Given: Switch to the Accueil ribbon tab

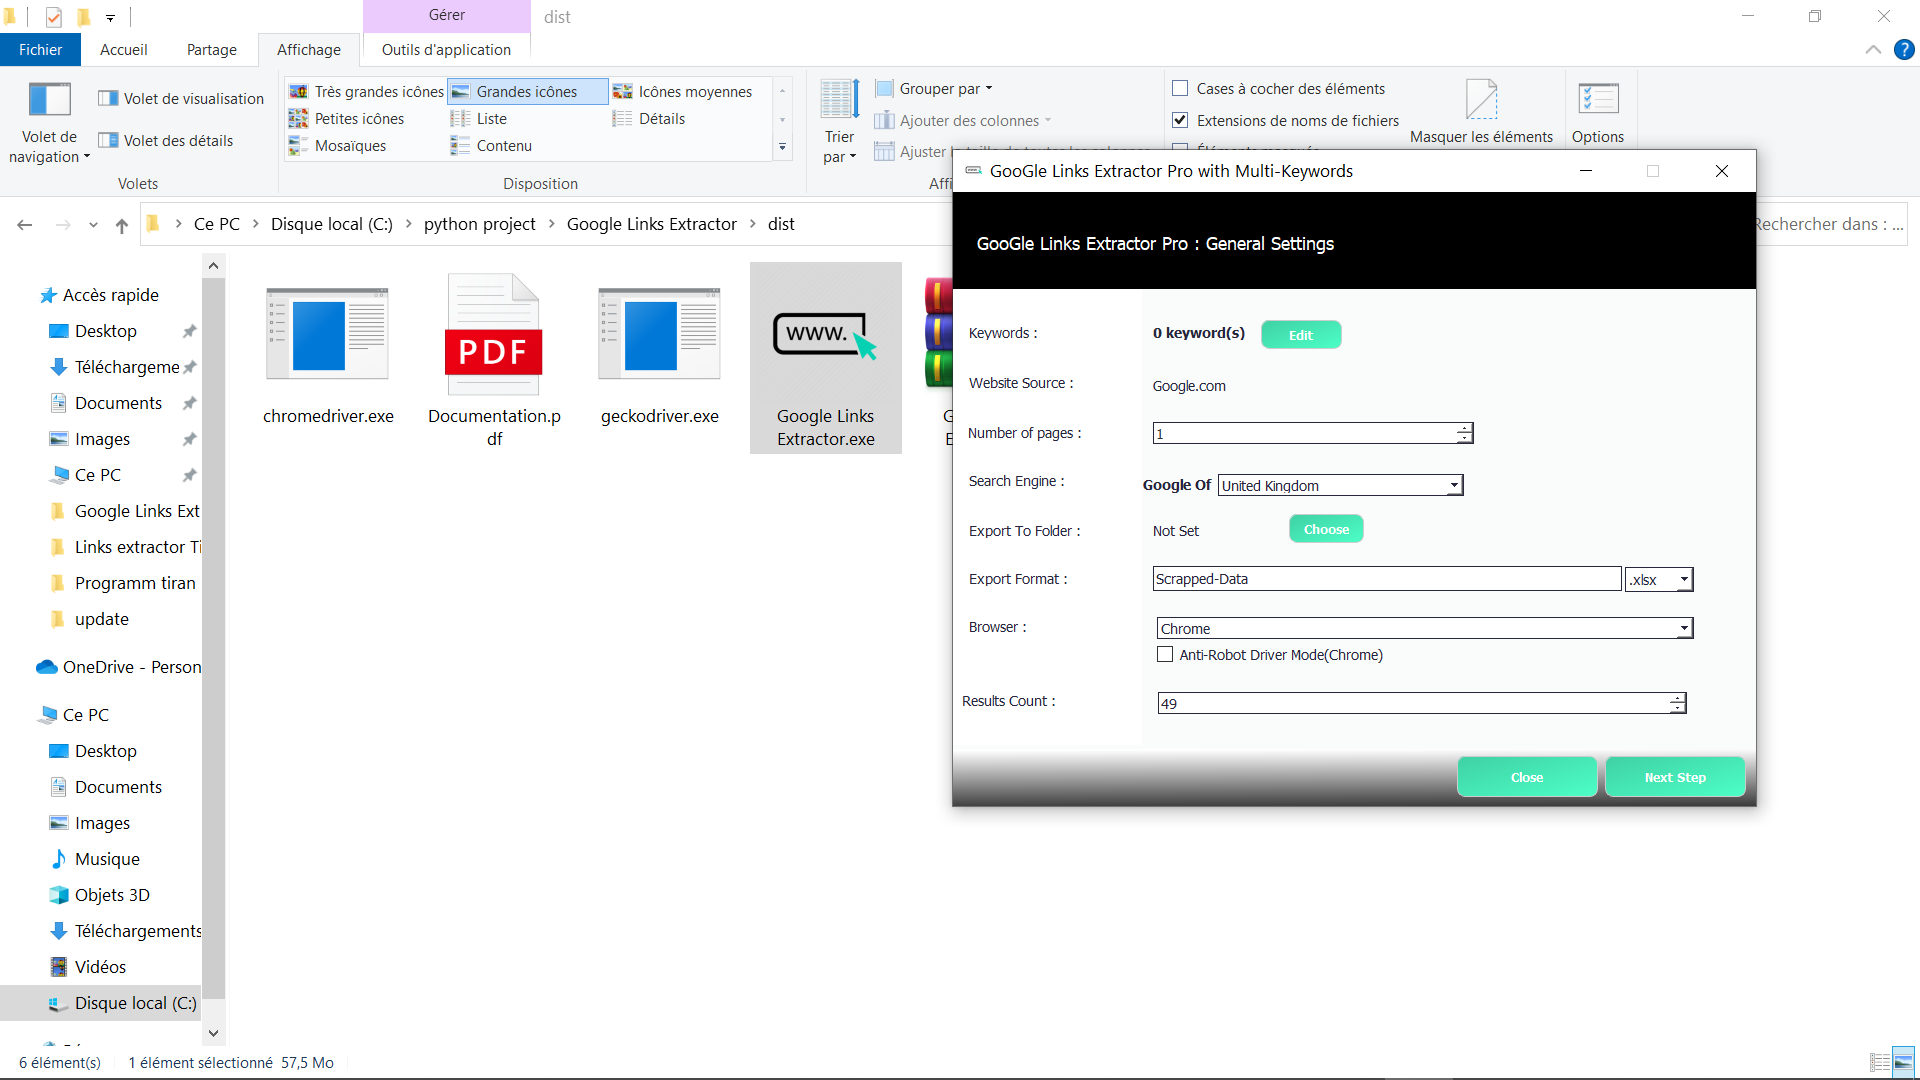Looking at the screenshot, I should point(123,49).
